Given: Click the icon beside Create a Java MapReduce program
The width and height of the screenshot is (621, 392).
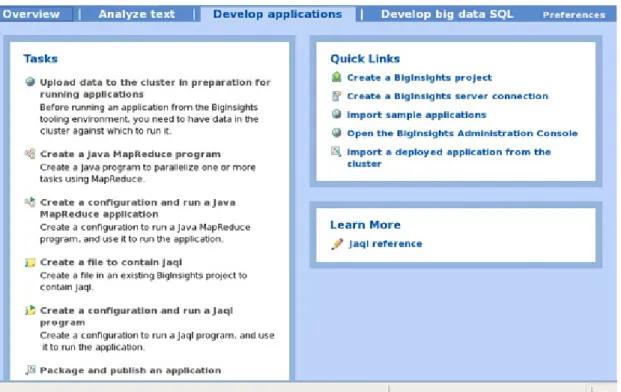Looking at the screenshot, I should (30, 154).
